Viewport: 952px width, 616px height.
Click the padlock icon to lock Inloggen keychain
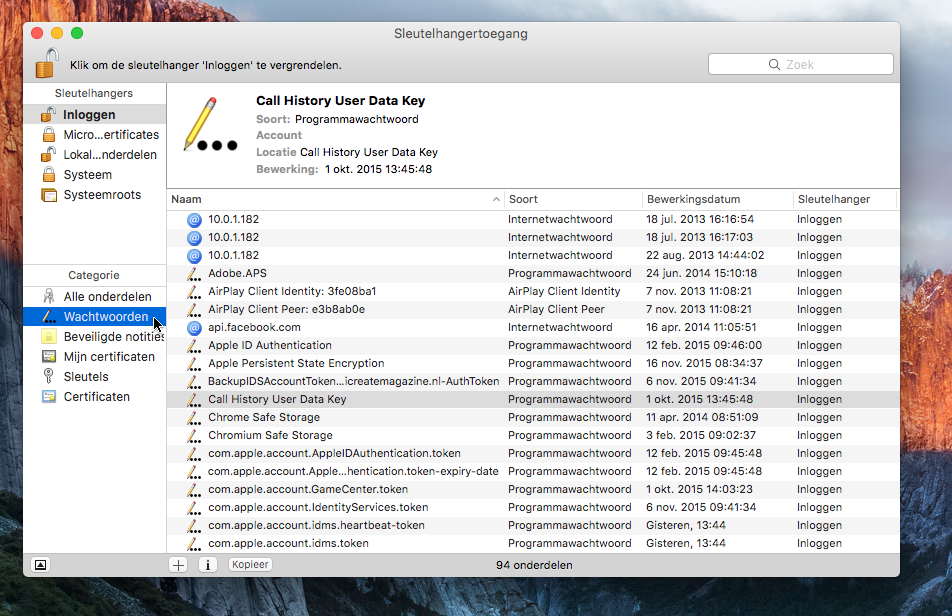coord(46,64)
